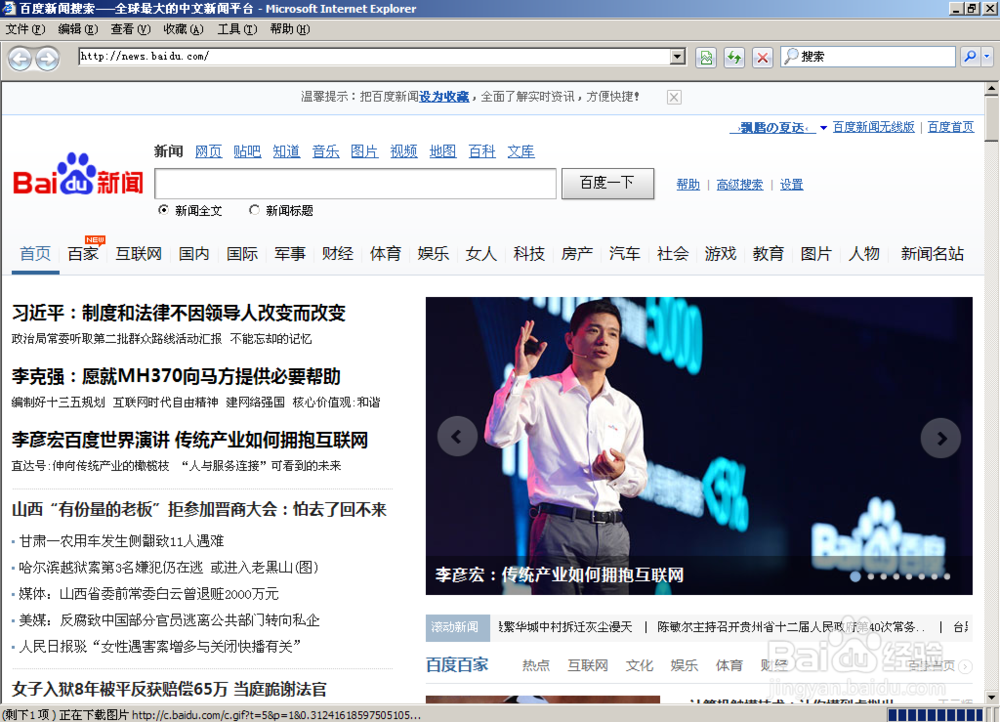The height and width of the screenshot is (722, 1000).
Task: Click the Refresh icon in toolbar
Action: 734,57
